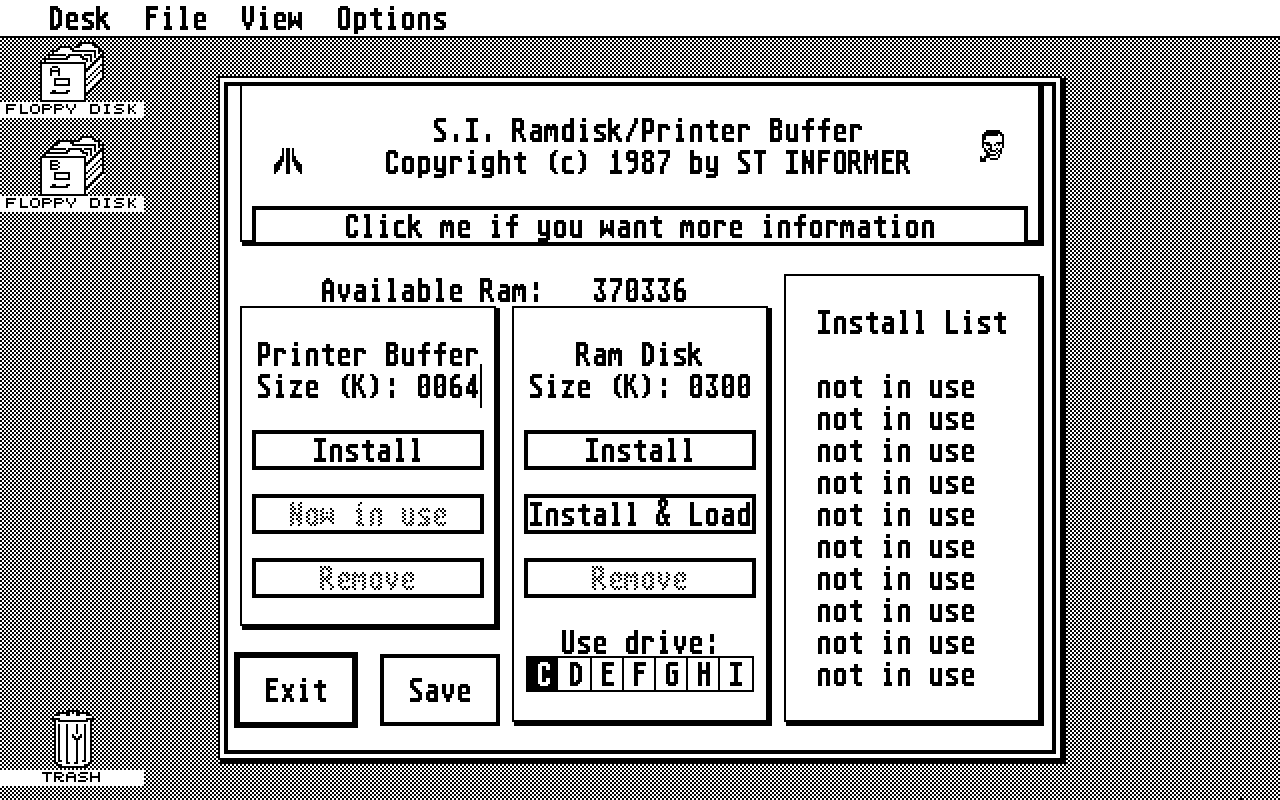Click disabled Remove under Ram Disk
This screenshot has width=1280, height=800.
click(640, 578)
